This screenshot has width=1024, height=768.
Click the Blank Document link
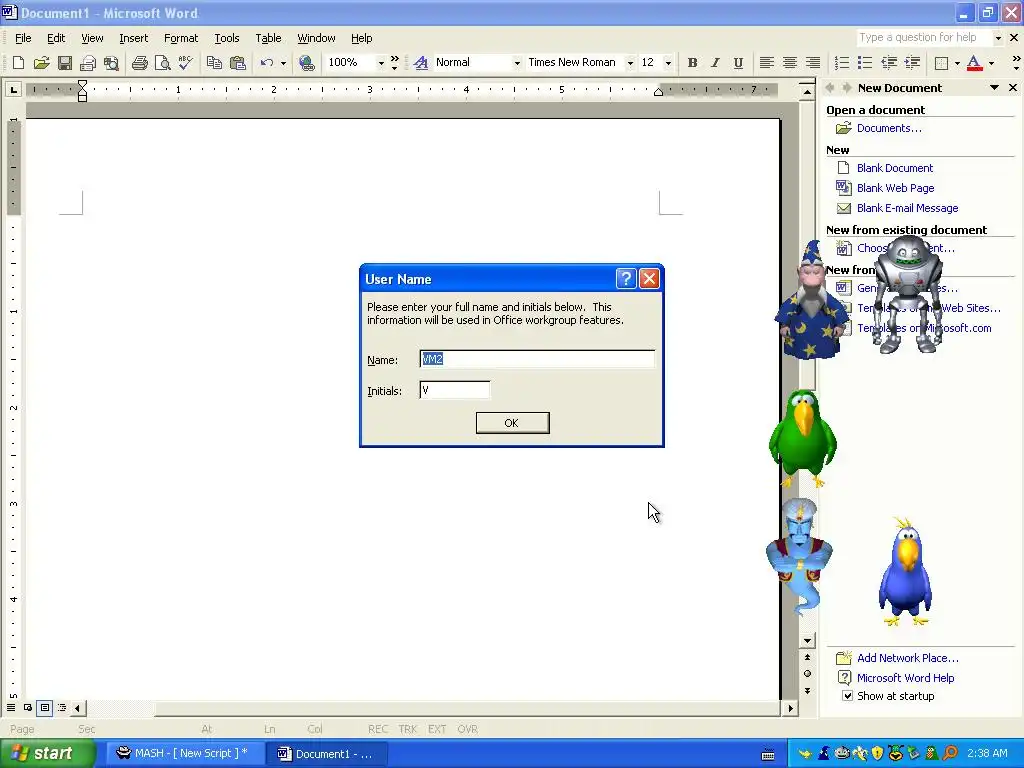click(895, 168)
